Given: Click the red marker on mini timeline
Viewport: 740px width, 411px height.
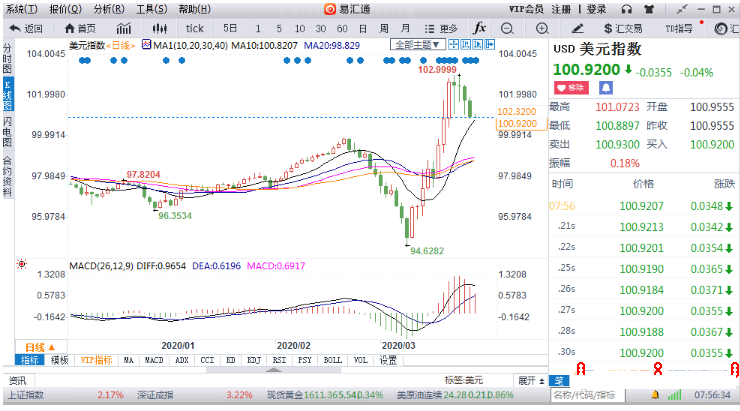Looking at the screenshot, I should (x=657, y=369).
